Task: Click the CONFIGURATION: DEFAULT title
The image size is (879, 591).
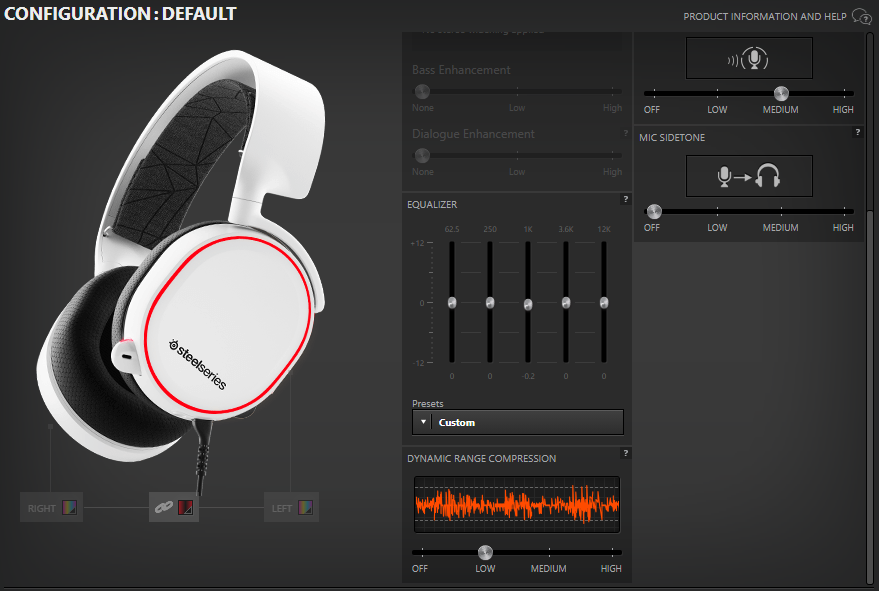Action: pos(120,13)
